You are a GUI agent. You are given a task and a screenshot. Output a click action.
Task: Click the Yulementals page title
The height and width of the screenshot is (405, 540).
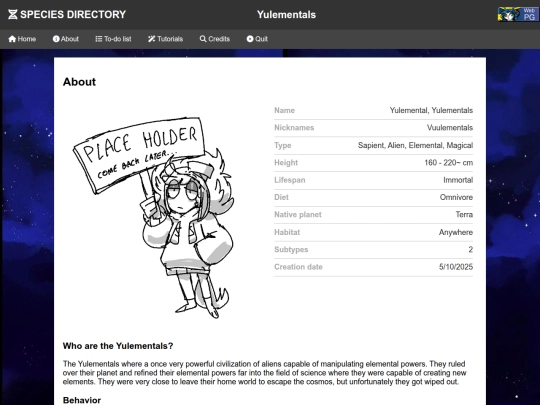click(x=286, y=14)
